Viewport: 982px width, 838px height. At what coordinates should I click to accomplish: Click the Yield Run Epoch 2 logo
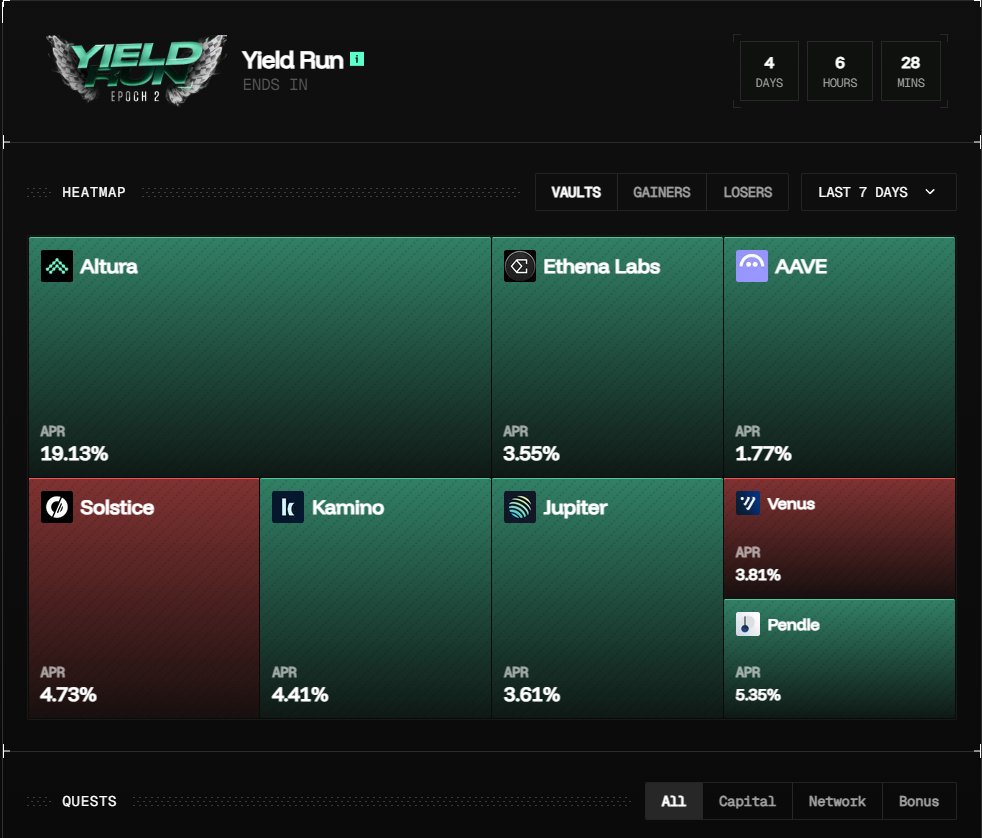136,70
